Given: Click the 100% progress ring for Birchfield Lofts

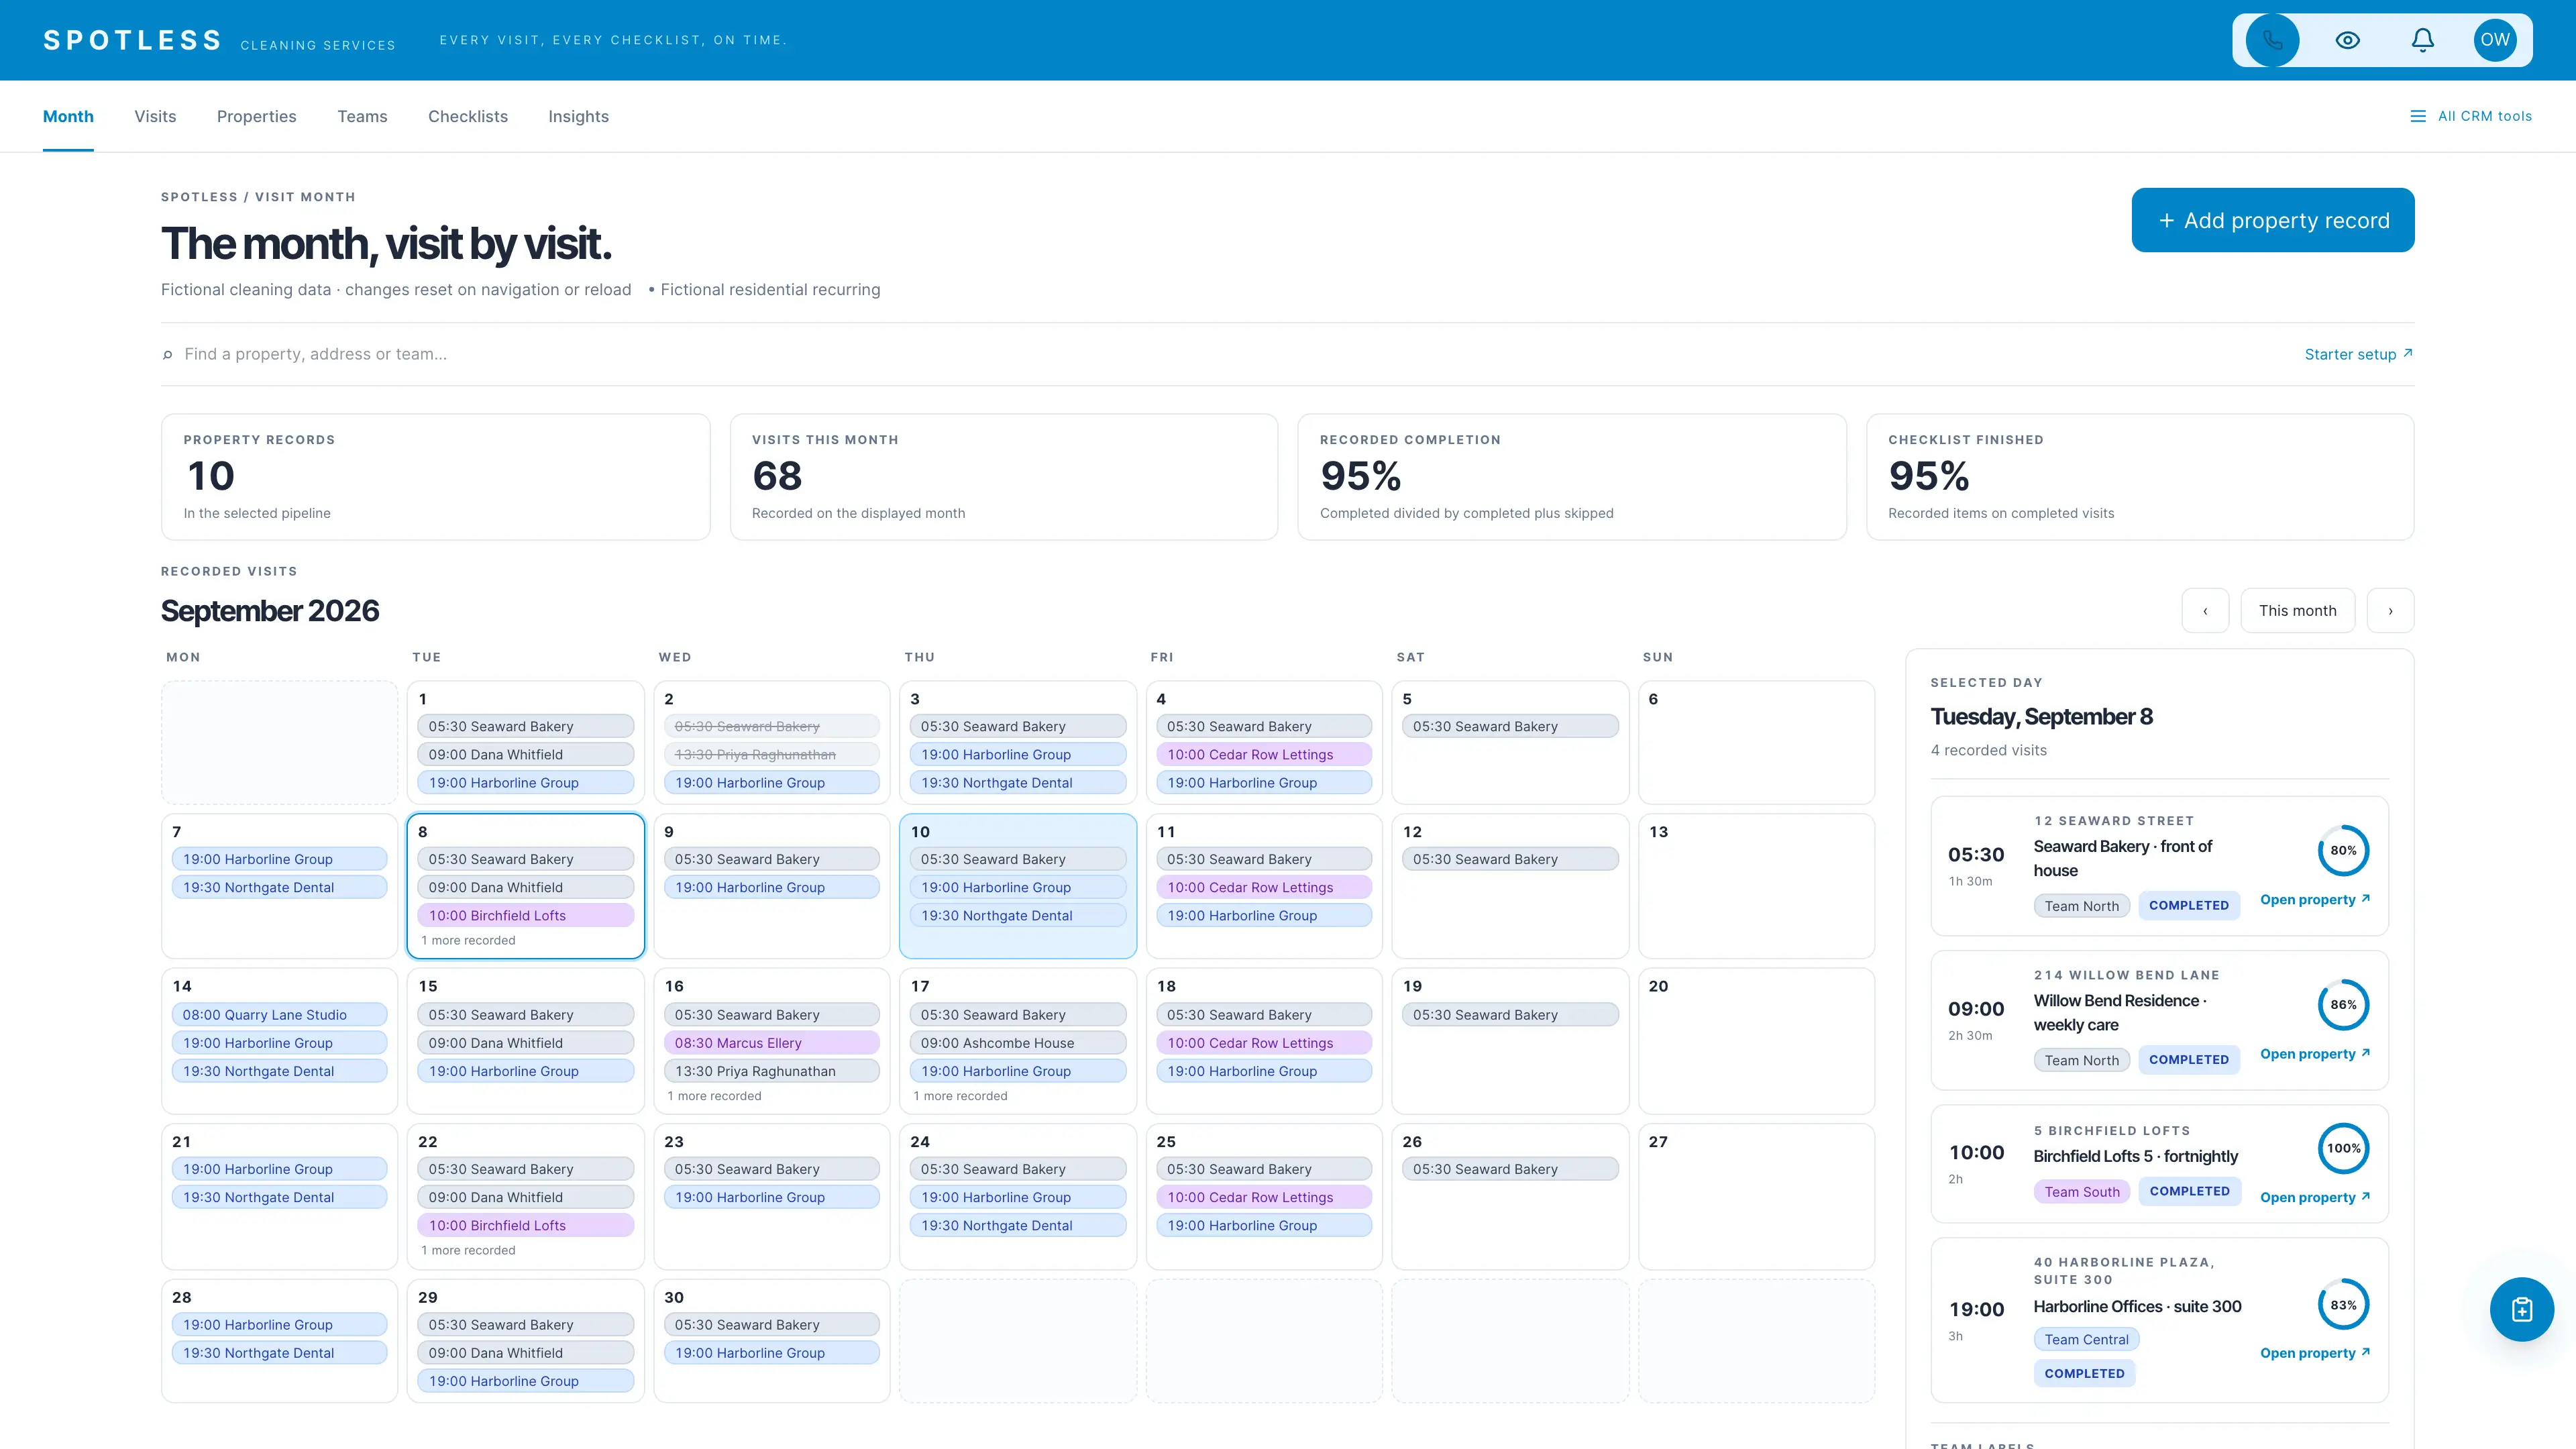Looking at the screenshot, I should (2343, 1148).
